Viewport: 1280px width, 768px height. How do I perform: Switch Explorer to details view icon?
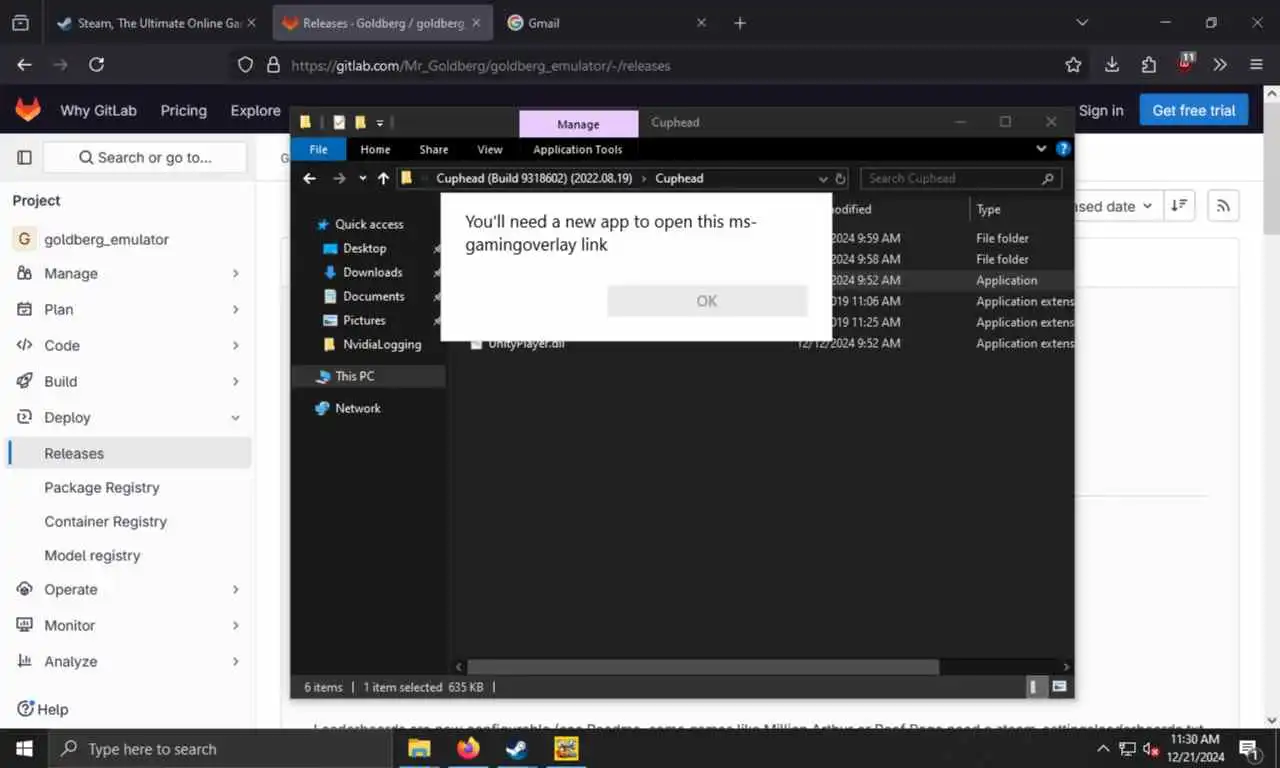coord(1035,687)
